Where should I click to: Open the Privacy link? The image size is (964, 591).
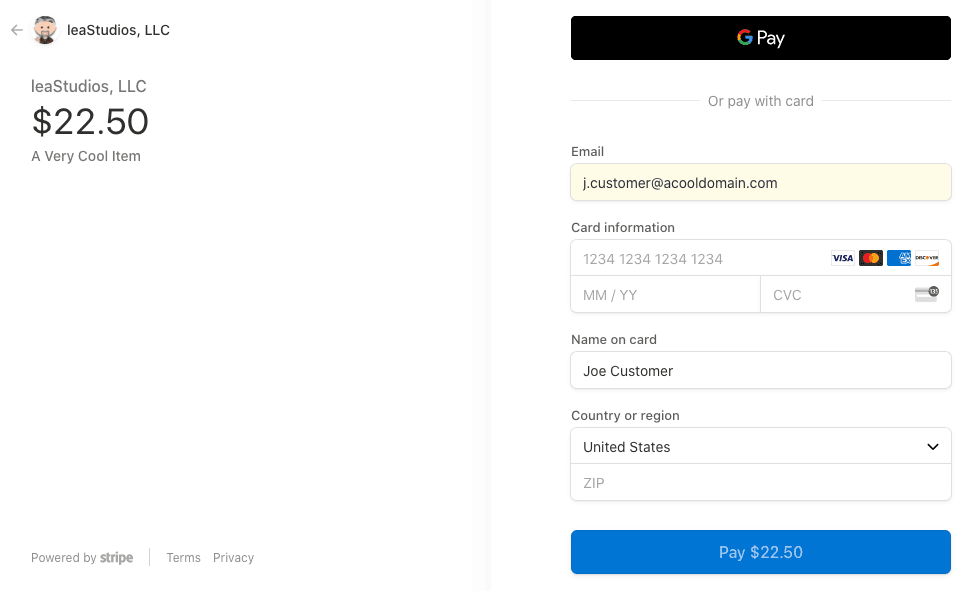pyautogui.click(x=233, y=558)
